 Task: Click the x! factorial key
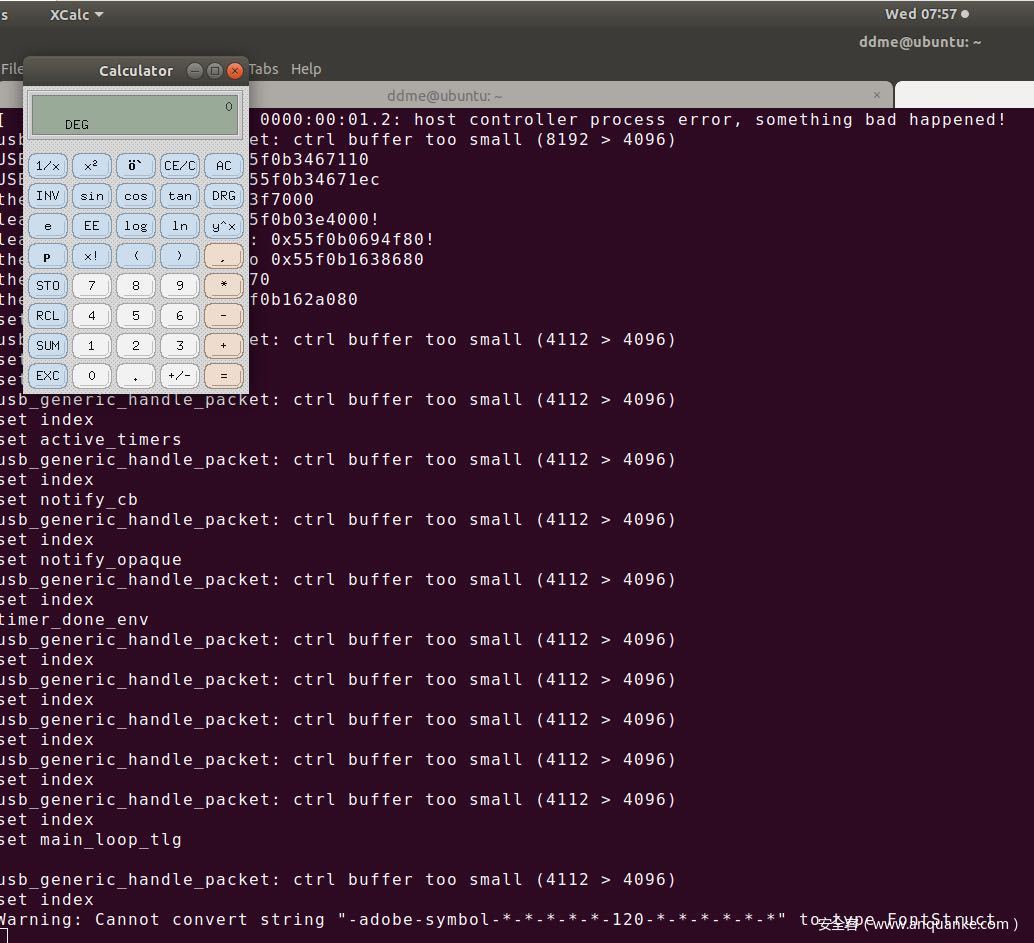(91, 256)
